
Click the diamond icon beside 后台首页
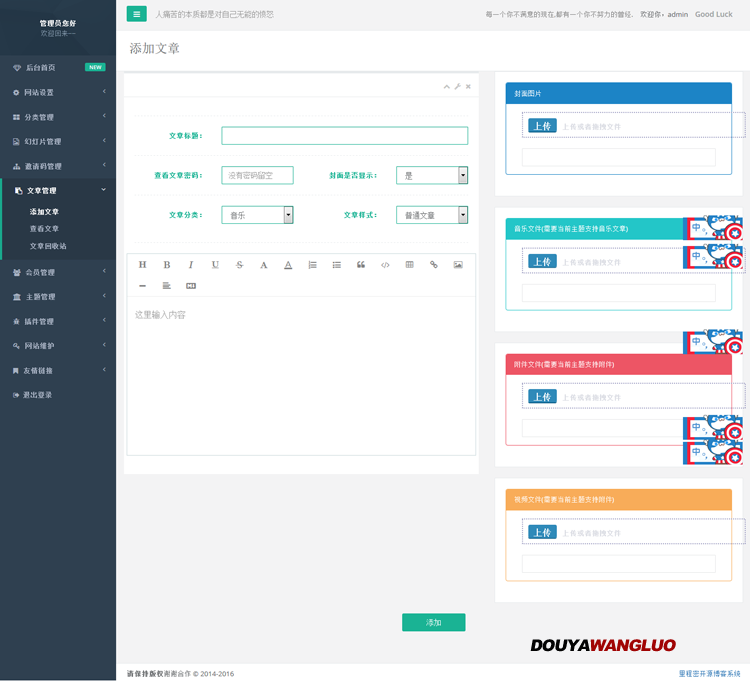pos(17,68)
